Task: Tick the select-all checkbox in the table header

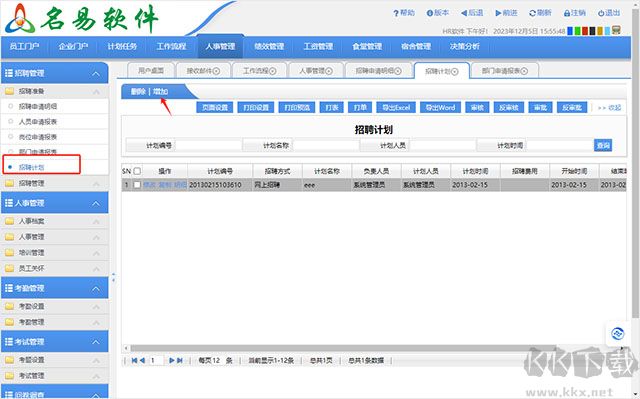Action: [x=137, y=171]
